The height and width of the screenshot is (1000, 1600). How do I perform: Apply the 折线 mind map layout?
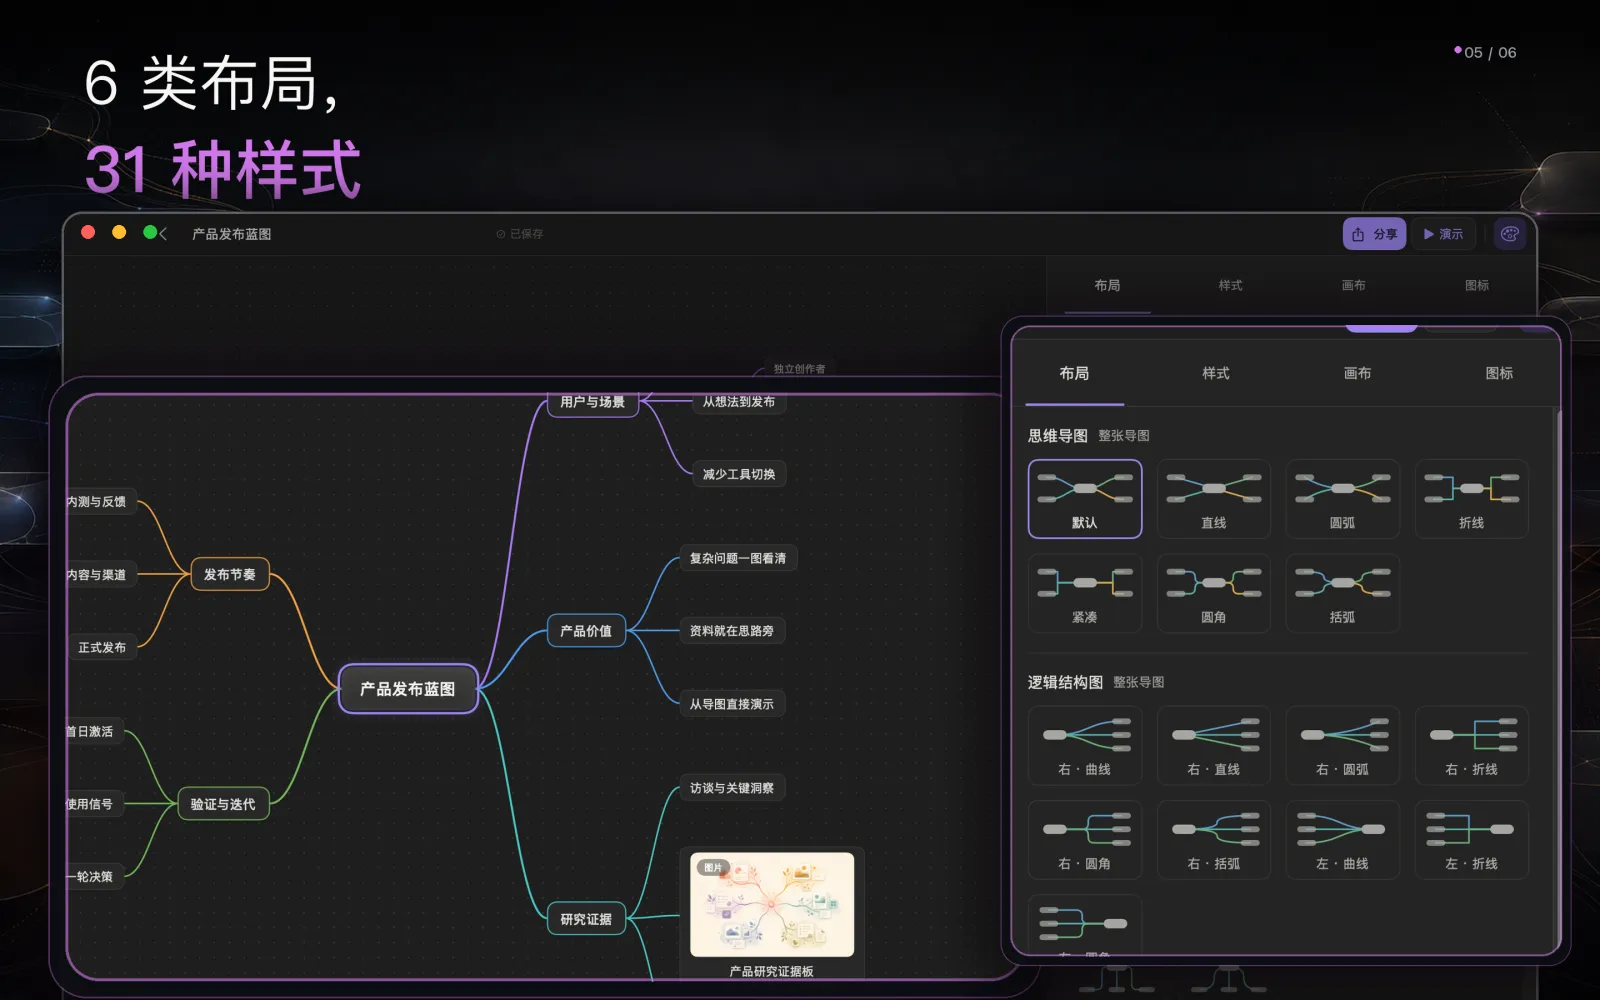pos(1472,499)
